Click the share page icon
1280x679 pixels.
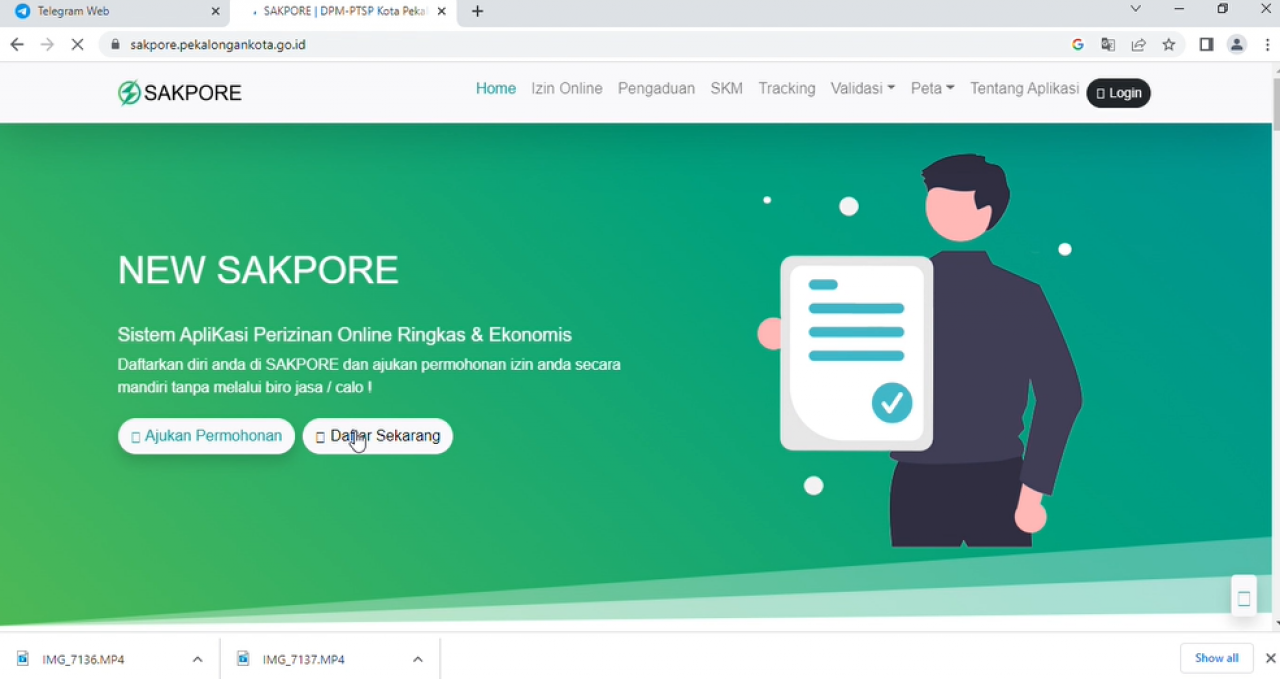point(1138,44)
